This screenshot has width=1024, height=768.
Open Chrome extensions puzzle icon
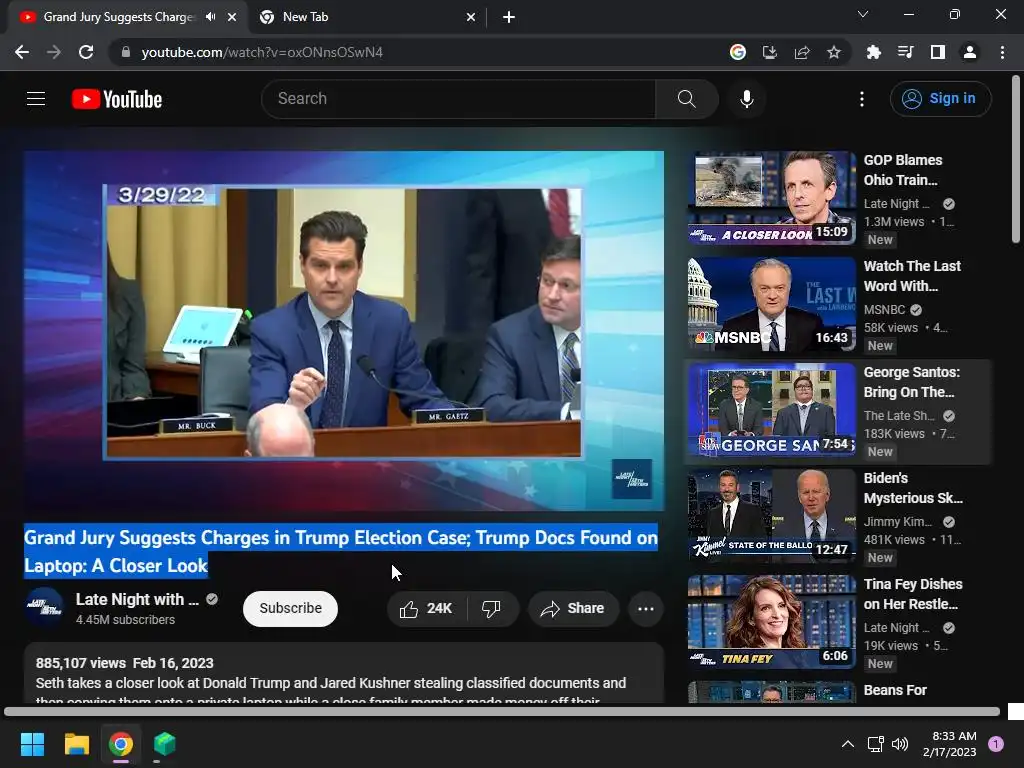pos(873,52)
